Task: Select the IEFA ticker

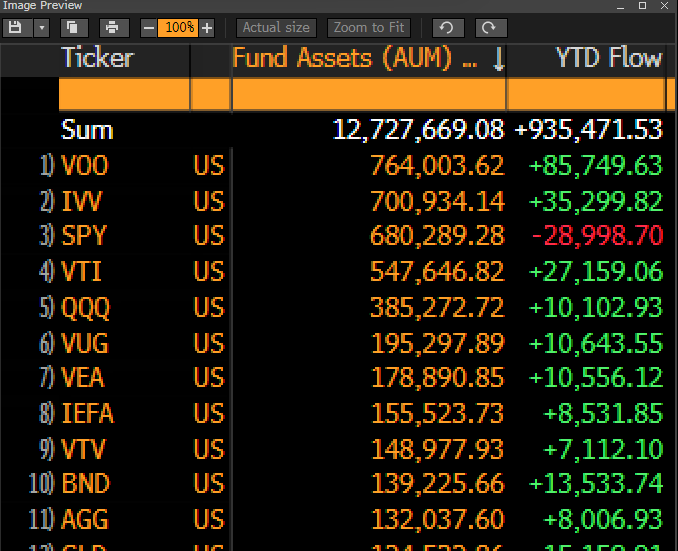Action: [88, 413]
